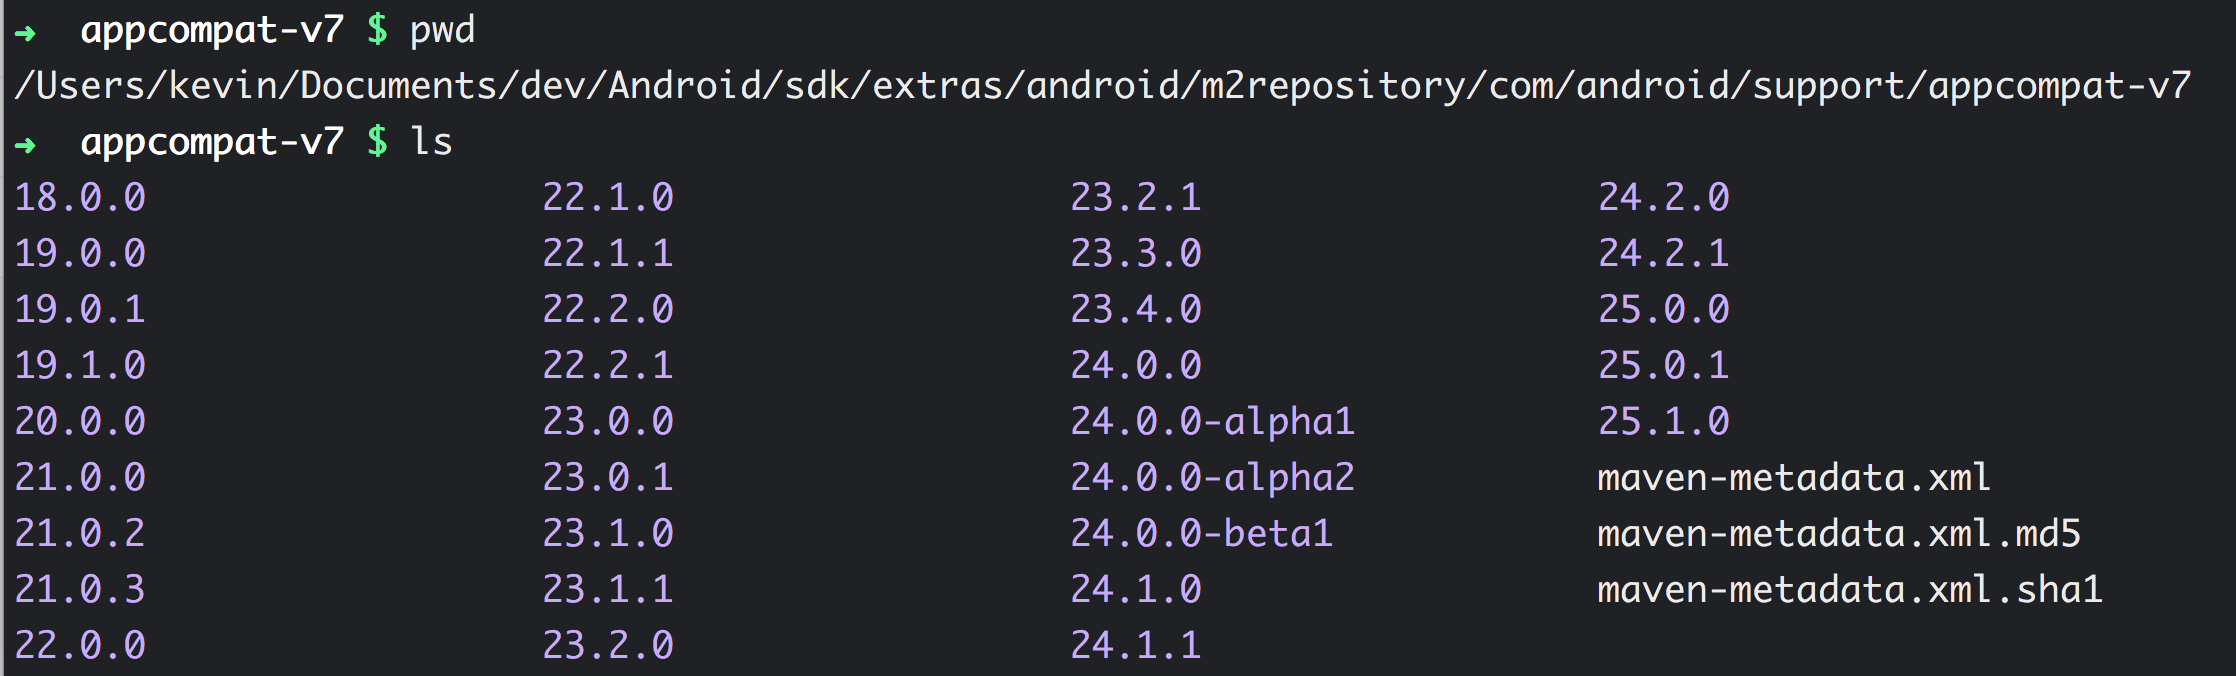Click the 22.0.0 directory entry
The image size is (2236, 676).
[80, 646]
